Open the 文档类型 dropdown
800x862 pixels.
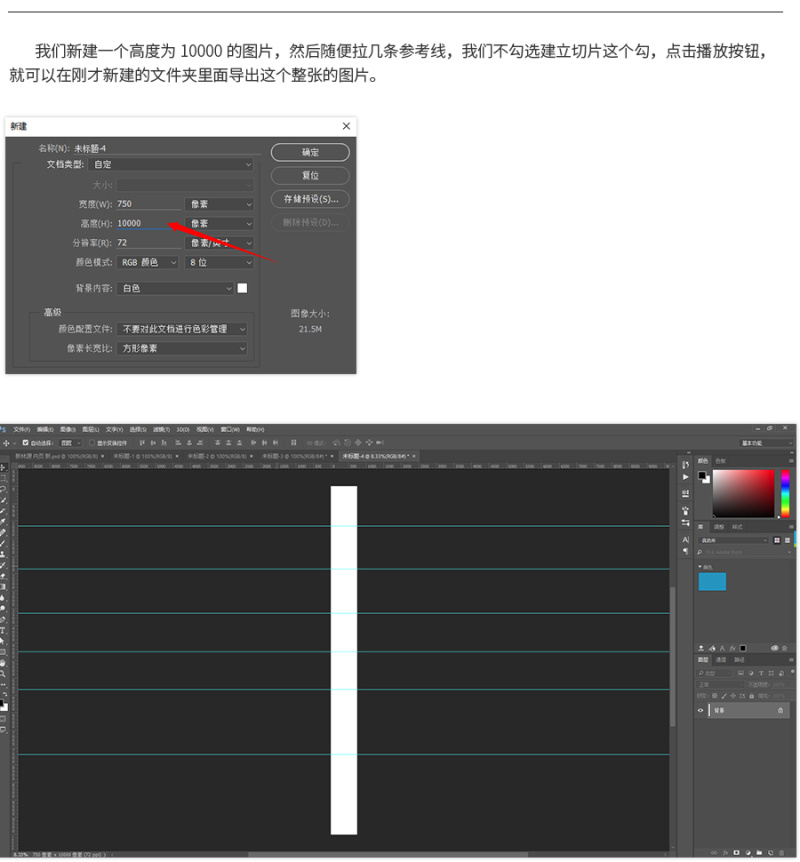pos(170,164)
